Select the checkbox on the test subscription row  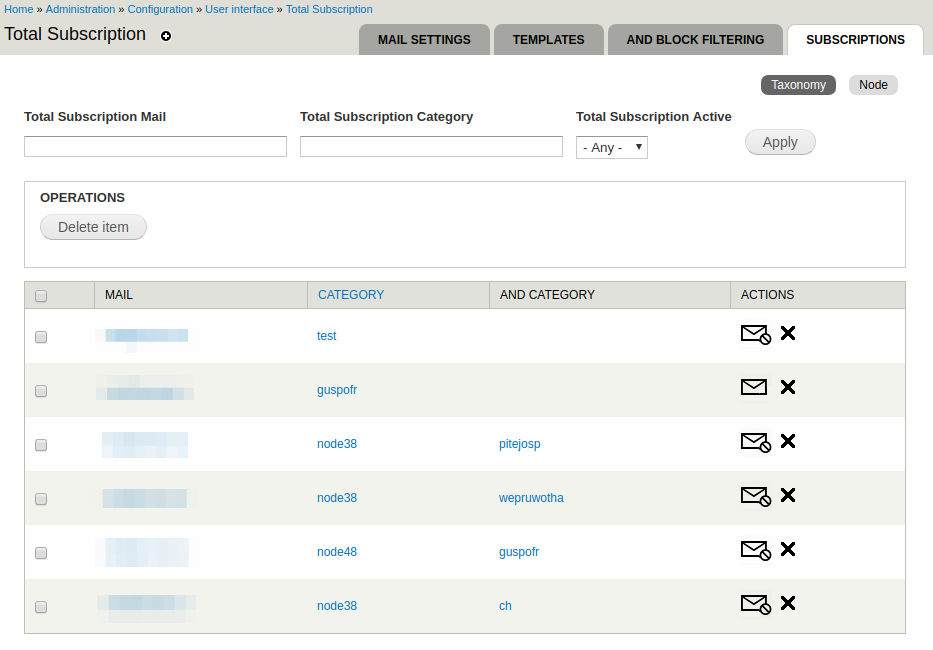pos(41,337)
